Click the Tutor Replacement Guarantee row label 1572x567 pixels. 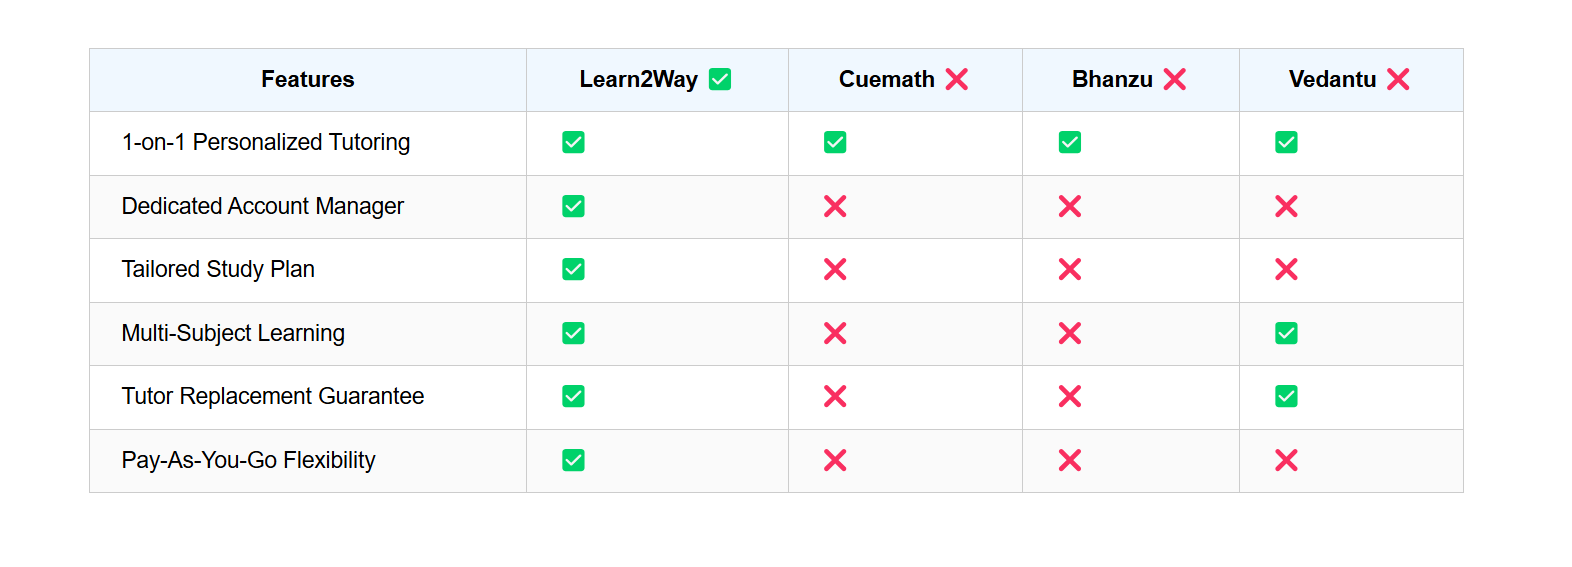[273, 396]
